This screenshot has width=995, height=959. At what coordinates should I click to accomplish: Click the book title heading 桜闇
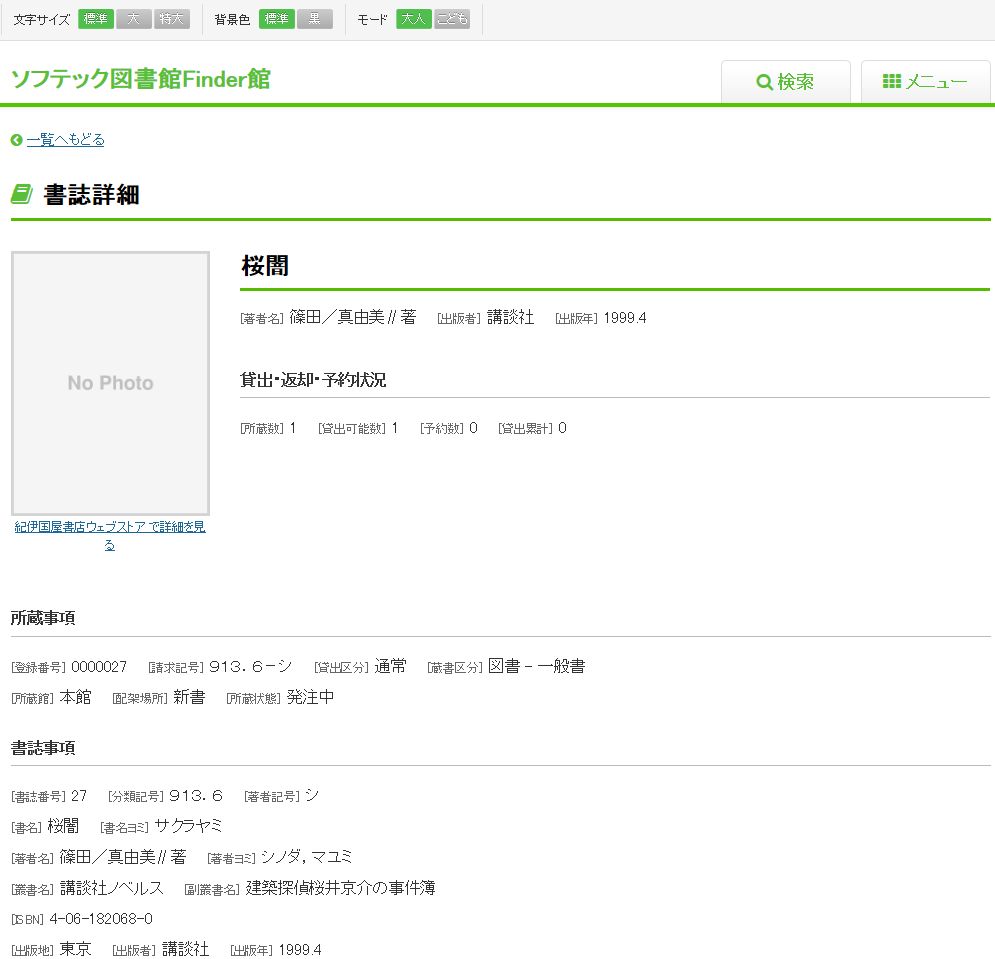[265, 266]
